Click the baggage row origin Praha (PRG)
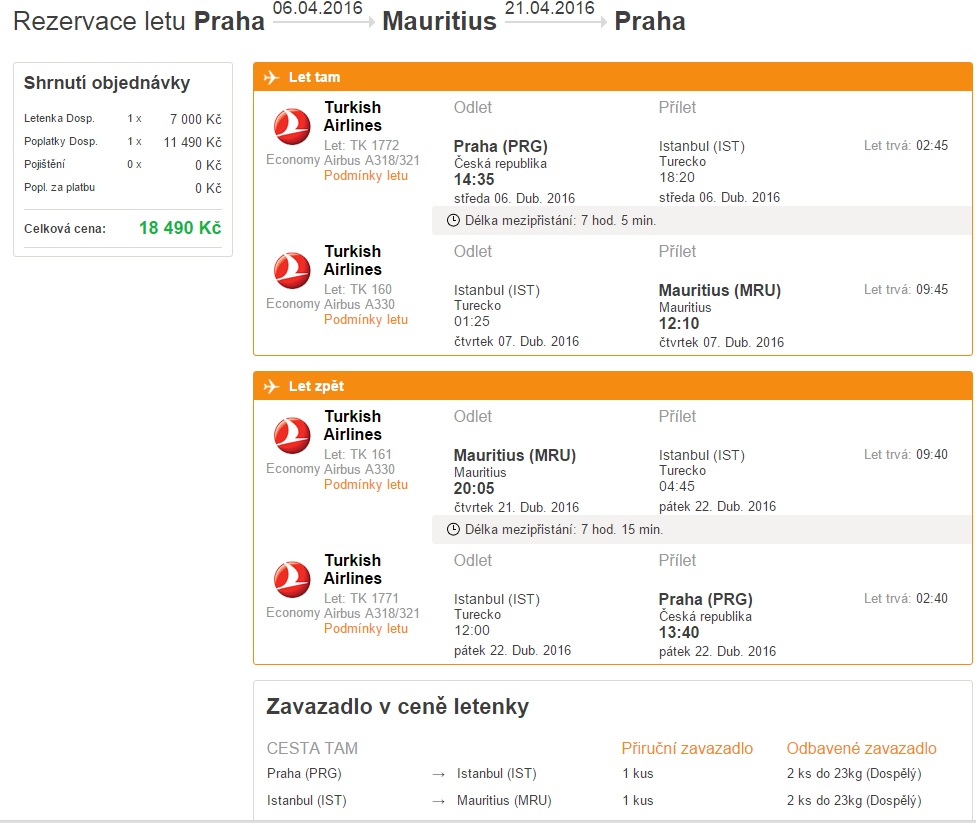 [x=304, y=773]
